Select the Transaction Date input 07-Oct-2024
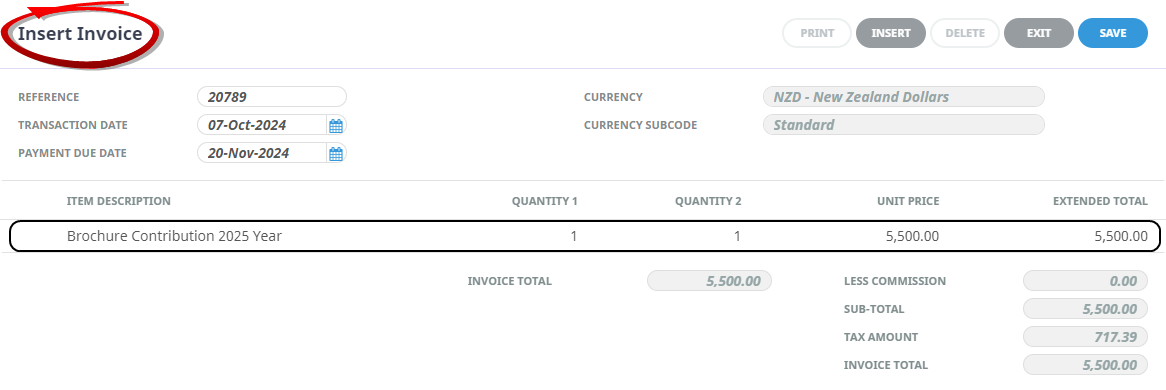1166x390 pixels. coord(262,125)
